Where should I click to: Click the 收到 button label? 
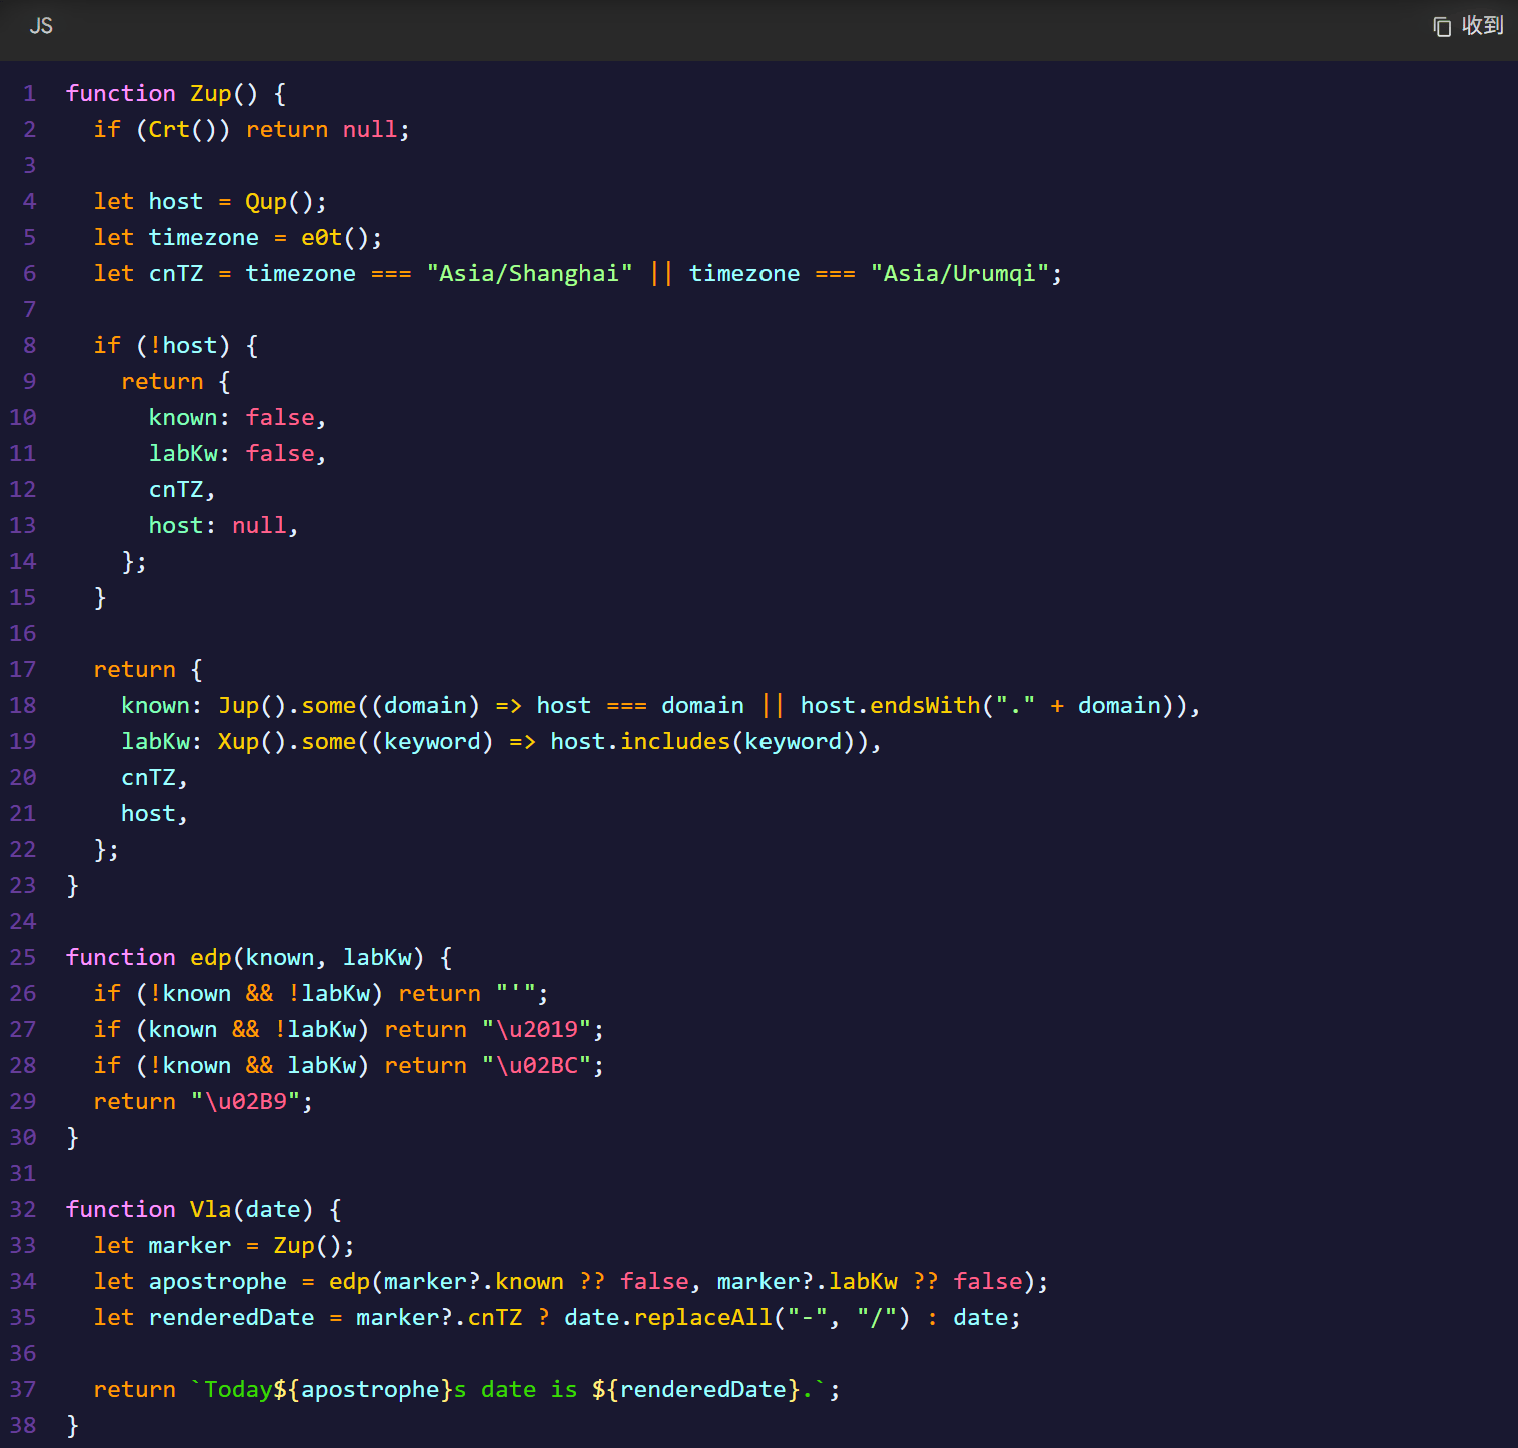click(1483, 26)
